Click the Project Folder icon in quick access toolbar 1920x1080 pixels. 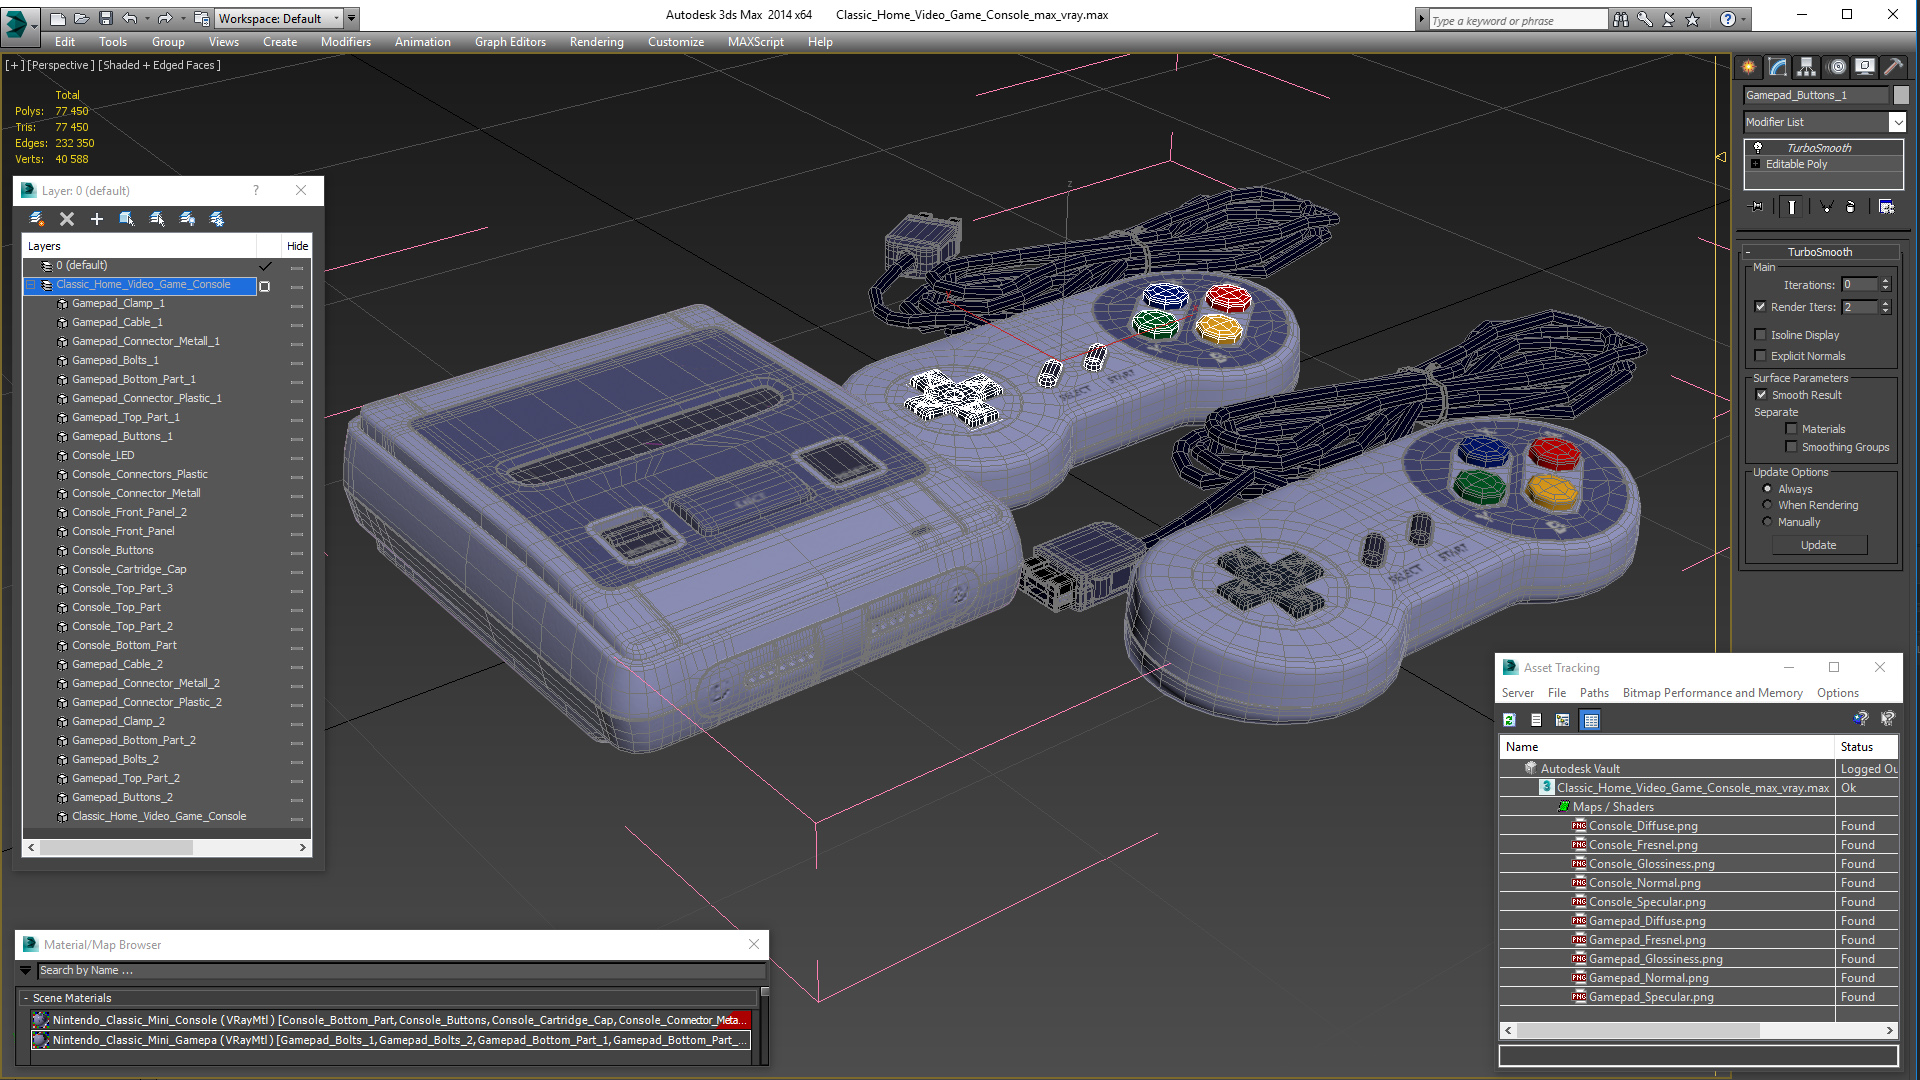click(202, 18)
